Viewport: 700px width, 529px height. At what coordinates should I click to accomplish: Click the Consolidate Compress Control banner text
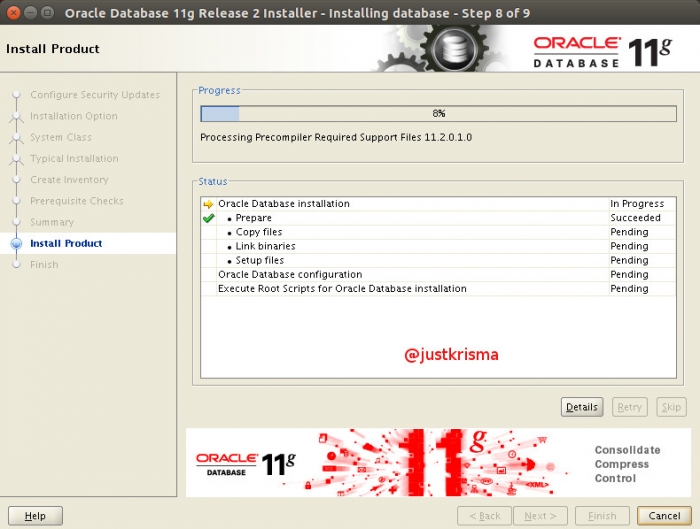coord(627,464)
